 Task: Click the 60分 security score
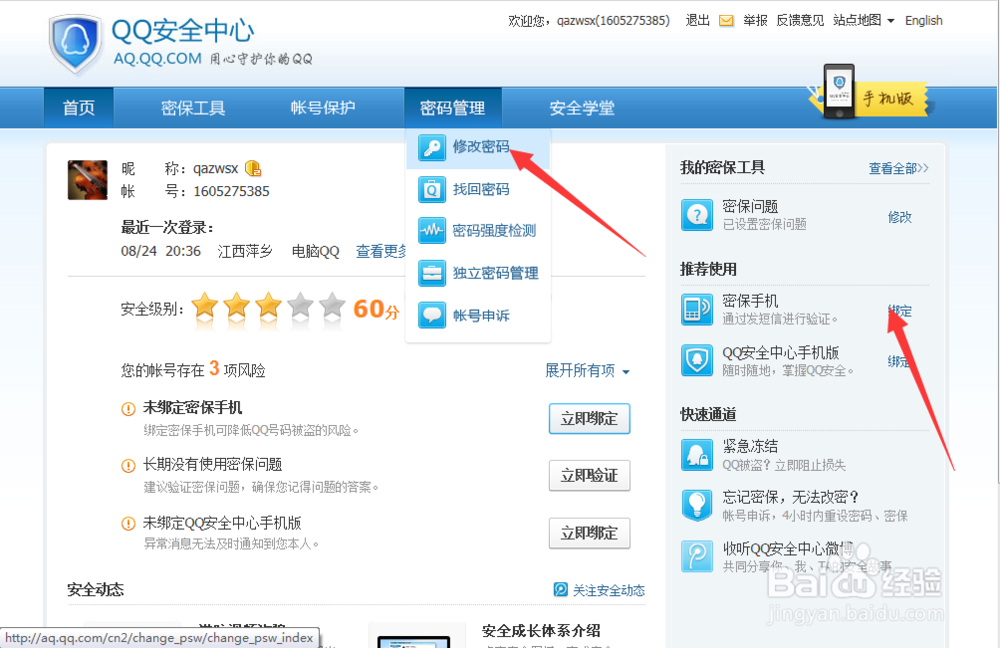[x=376, y=309]
